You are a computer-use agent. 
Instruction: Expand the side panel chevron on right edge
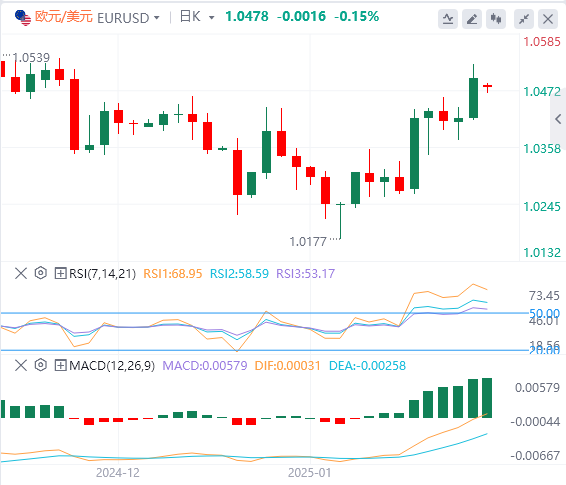point(558,119)
